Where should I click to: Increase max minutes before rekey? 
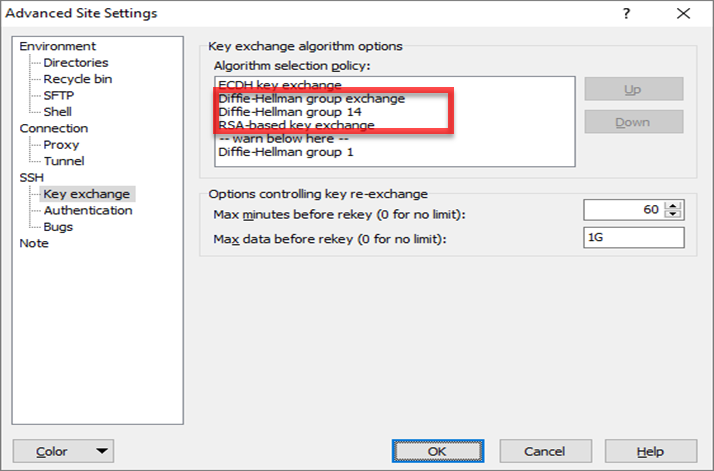click(673, 205)
